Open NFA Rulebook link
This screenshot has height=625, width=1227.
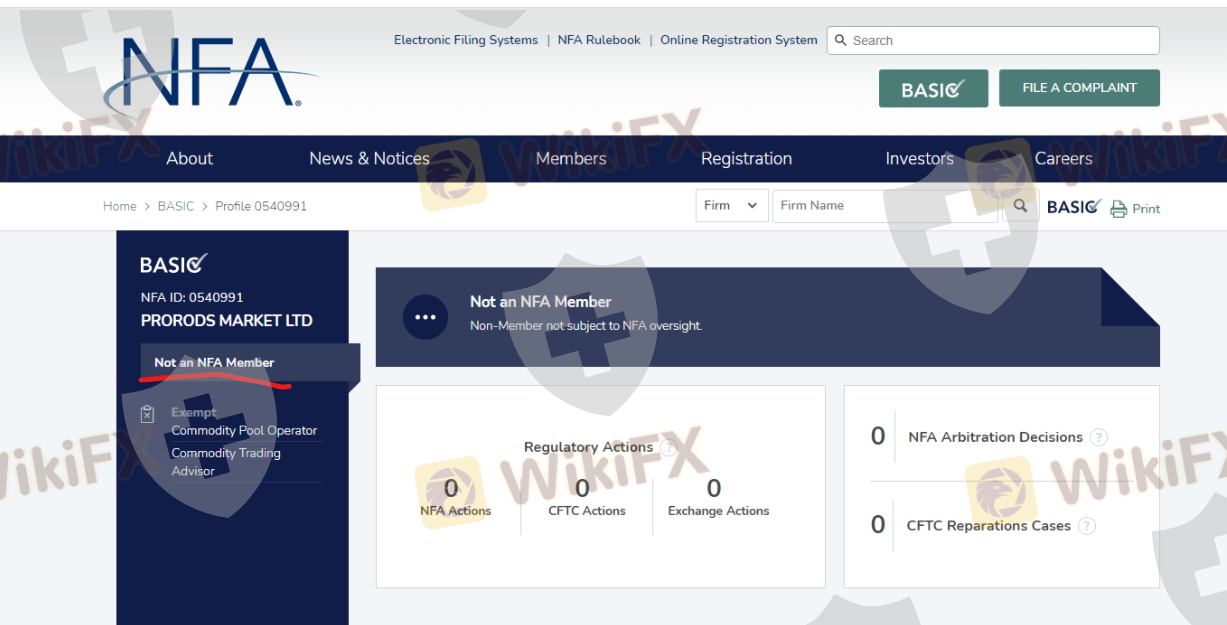click(x=599, y=40)
